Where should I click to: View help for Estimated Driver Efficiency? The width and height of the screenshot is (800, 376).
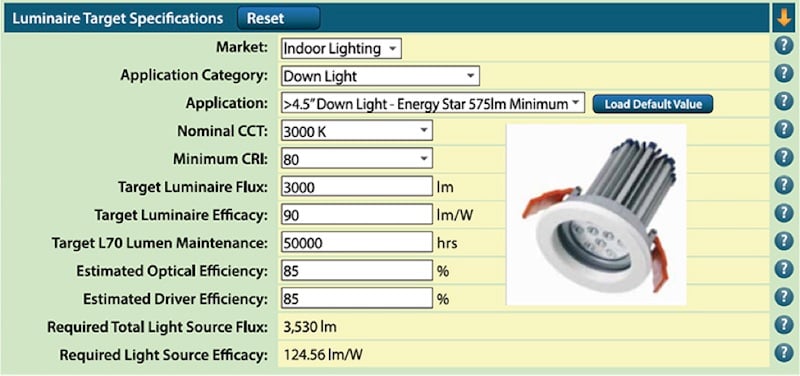tap(784, 297)
